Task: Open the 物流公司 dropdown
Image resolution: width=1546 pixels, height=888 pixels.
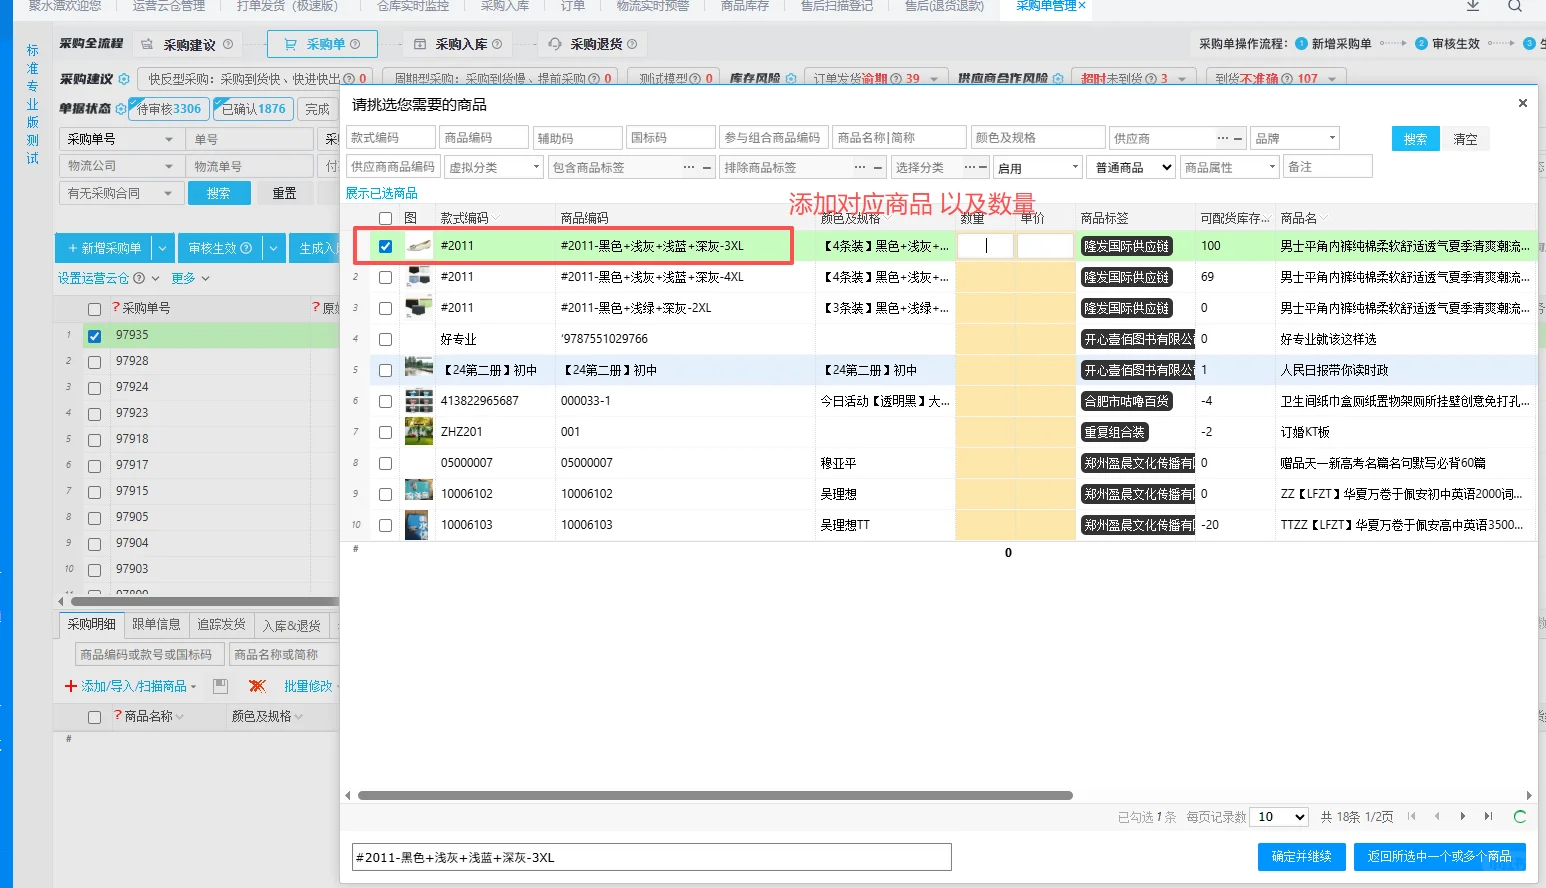Action: [x=121, y=166]
